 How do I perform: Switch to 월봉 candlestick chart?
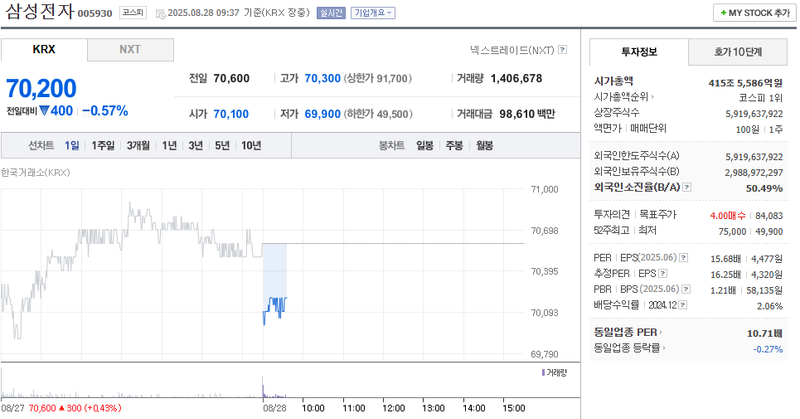(485, 145)
